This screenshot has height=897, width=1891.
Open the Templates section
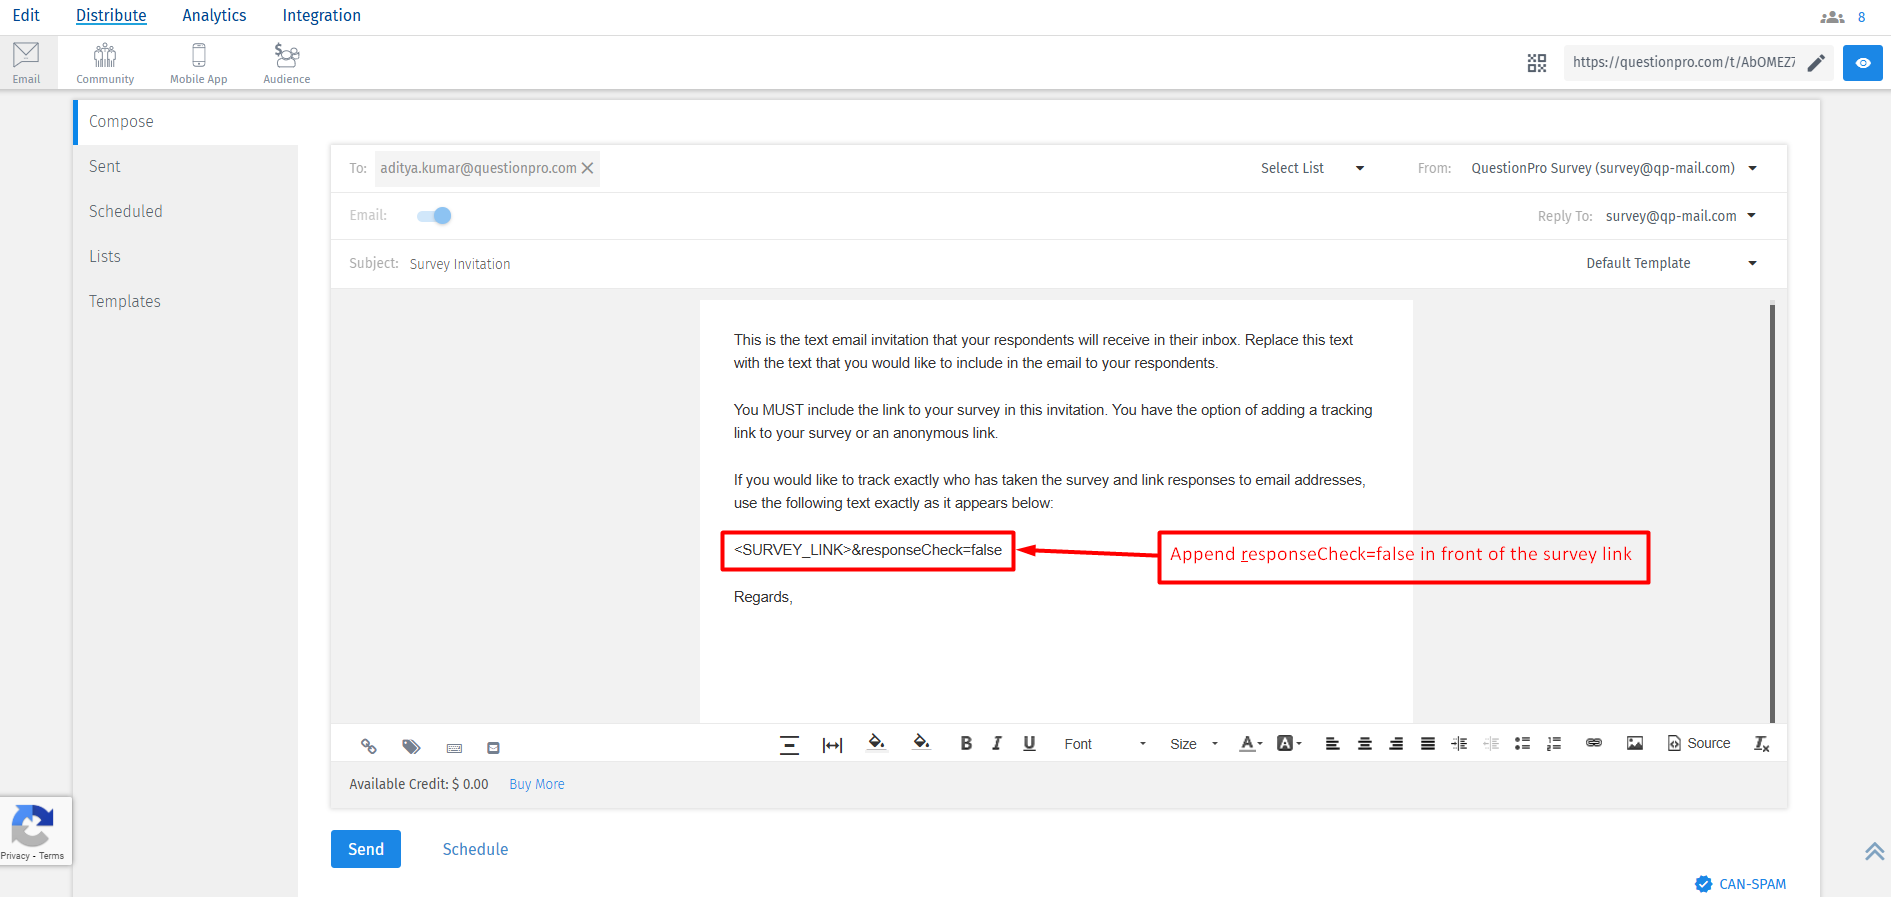(x=186, y=302)
